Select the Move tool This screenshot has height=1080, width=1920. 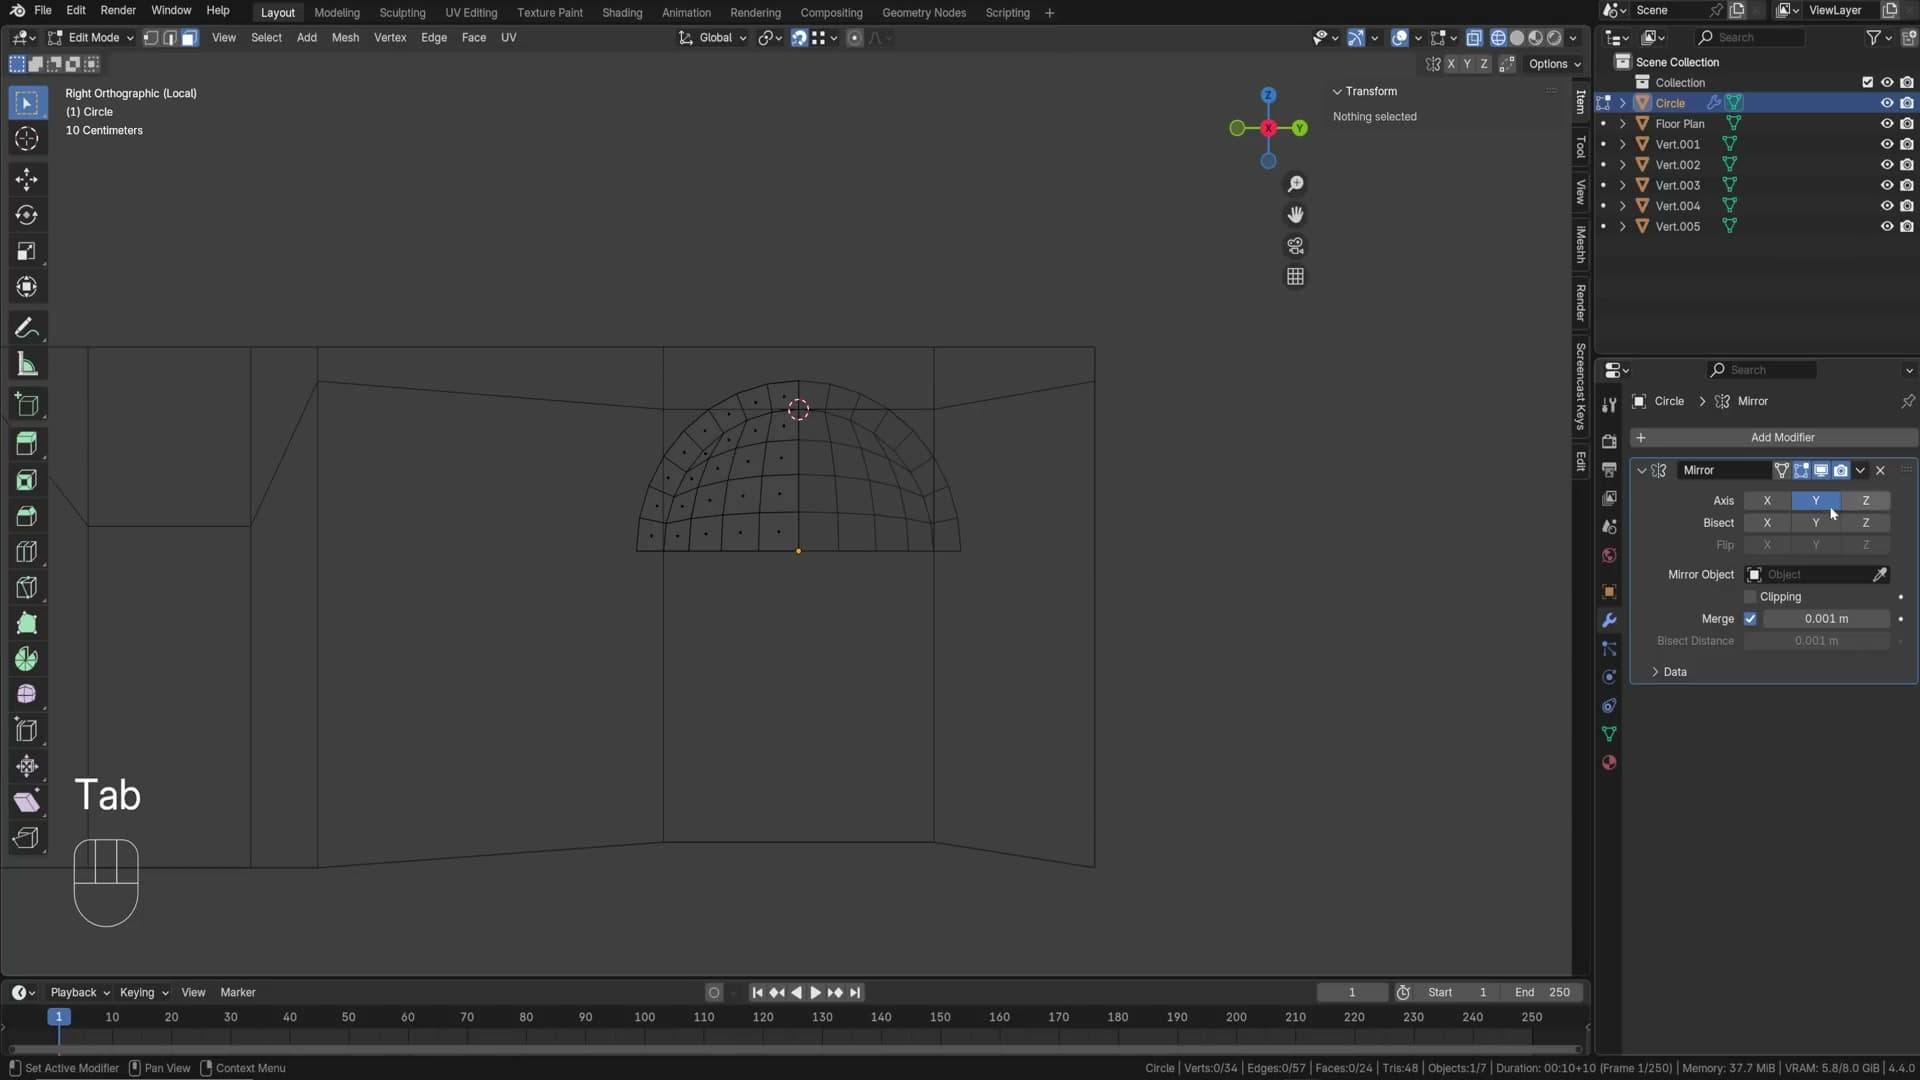(27, 180)
